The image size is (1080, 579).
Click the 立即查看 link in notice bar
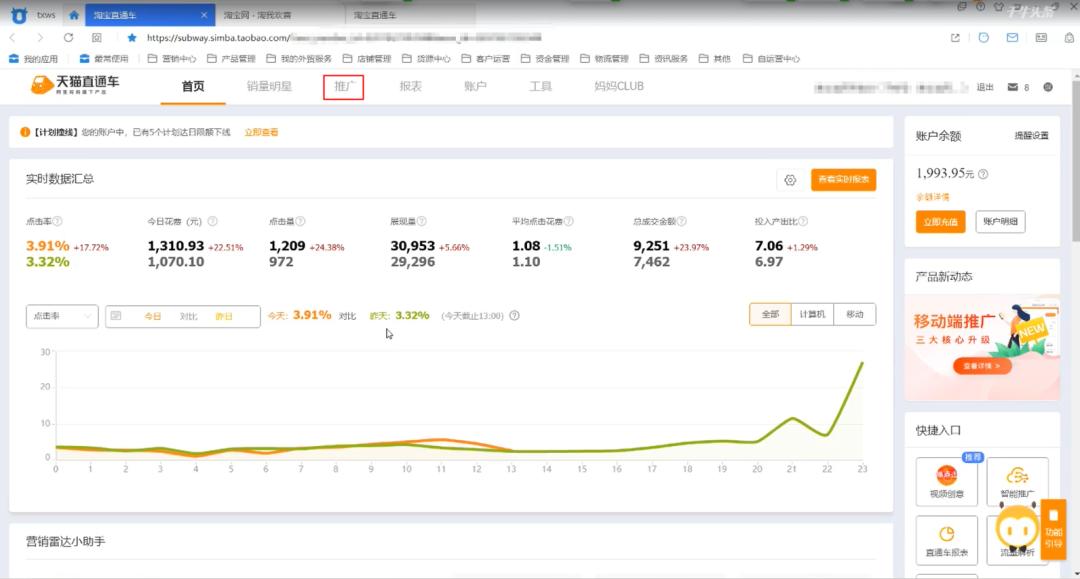click(261, 132)
